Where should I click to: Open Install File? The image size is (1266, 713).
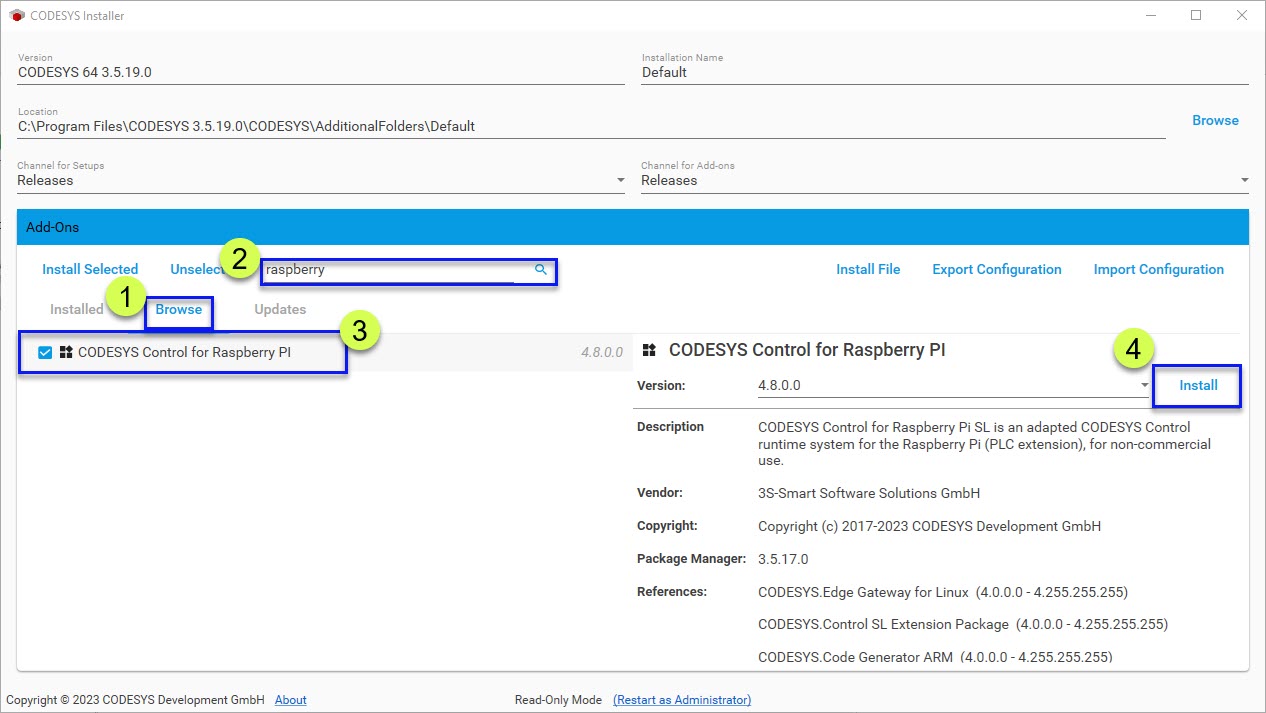(868, 269)
